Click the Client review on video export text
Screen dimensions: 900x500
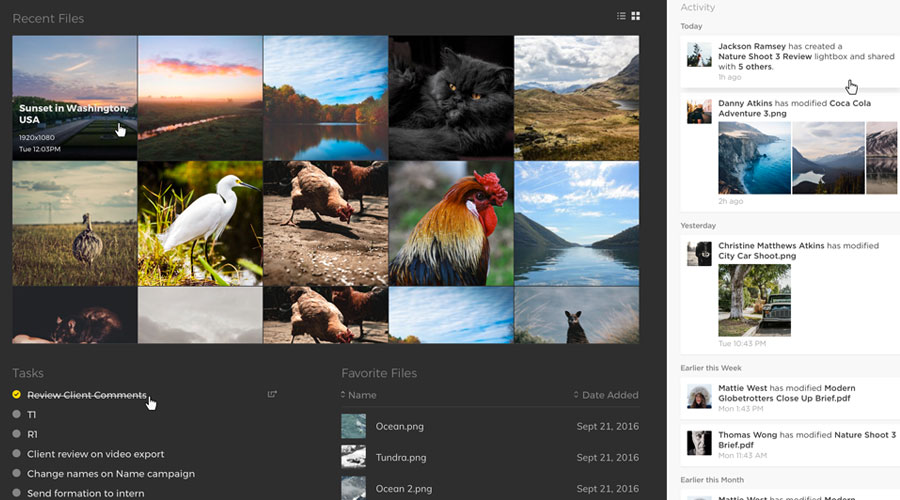coord(95,454)
